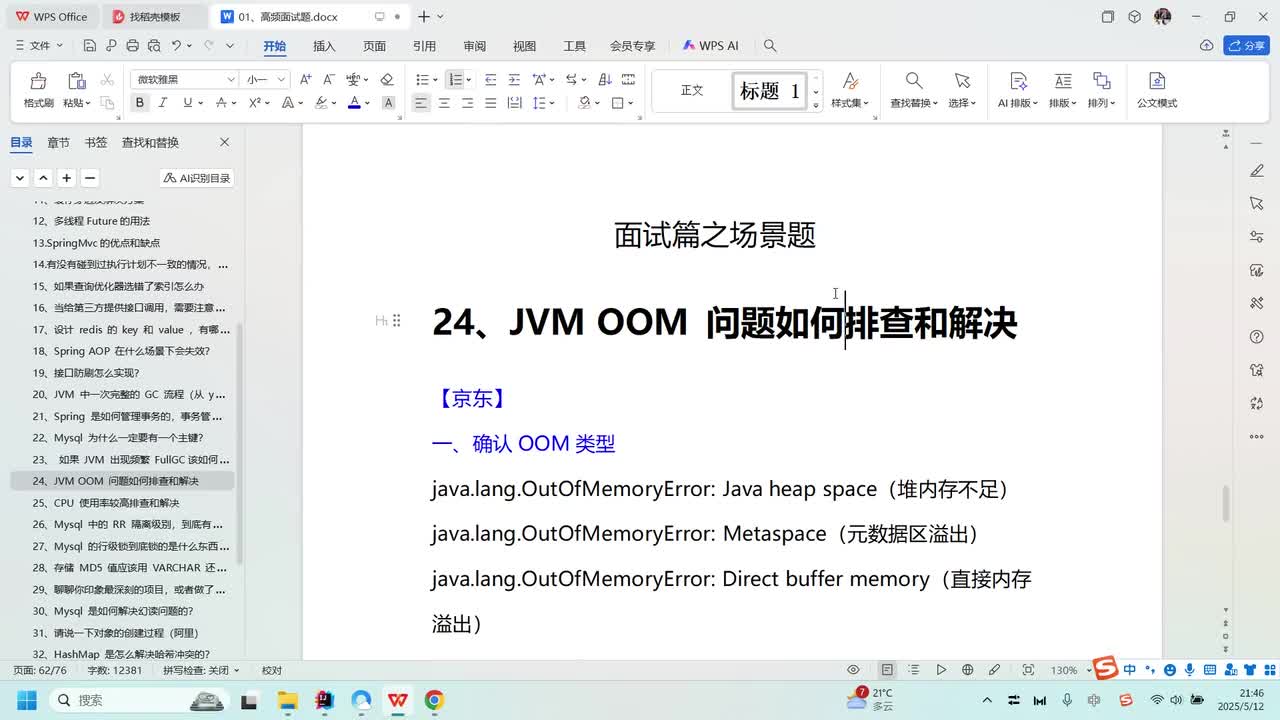Apply the text highlight color
1280x720 pixels.
[321, 103]
